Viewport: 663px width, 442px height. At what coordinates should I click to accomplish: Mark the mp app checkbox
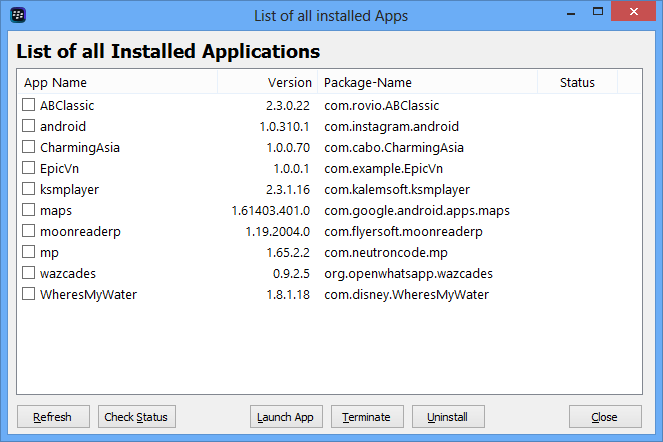28,252
